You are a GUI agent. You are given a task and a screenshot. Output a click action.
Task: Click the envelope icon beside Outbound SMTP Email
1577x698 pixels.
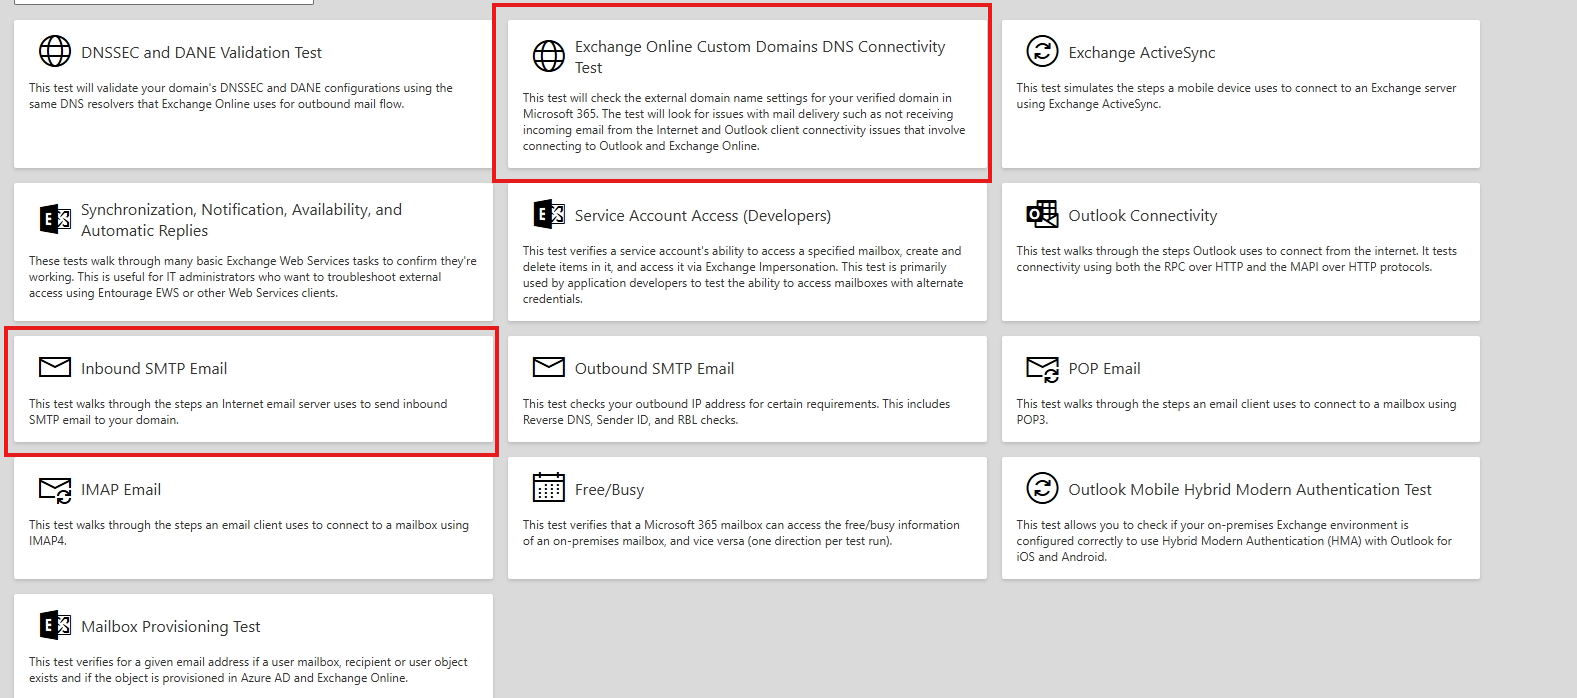548,367
